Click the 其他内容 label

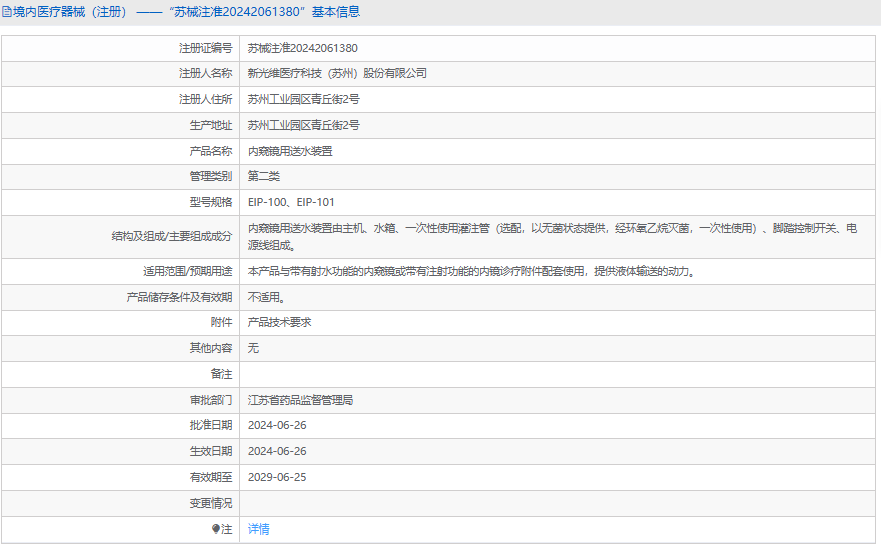[x=211, y=348]
